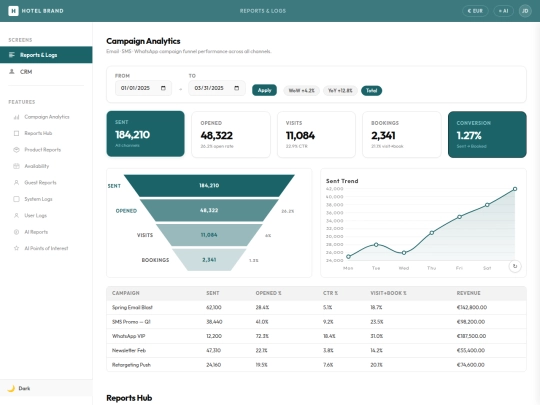This screenshot has width=540, height=405.
Task: Click the Dark mode moon icon
Action: [11, 388]
